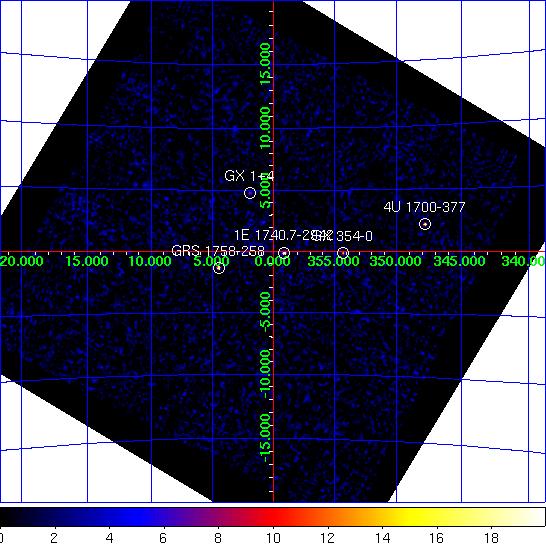
Task: Select the circle marker under 1E 1740.7-2942 label
Action: tap(284, 253)
